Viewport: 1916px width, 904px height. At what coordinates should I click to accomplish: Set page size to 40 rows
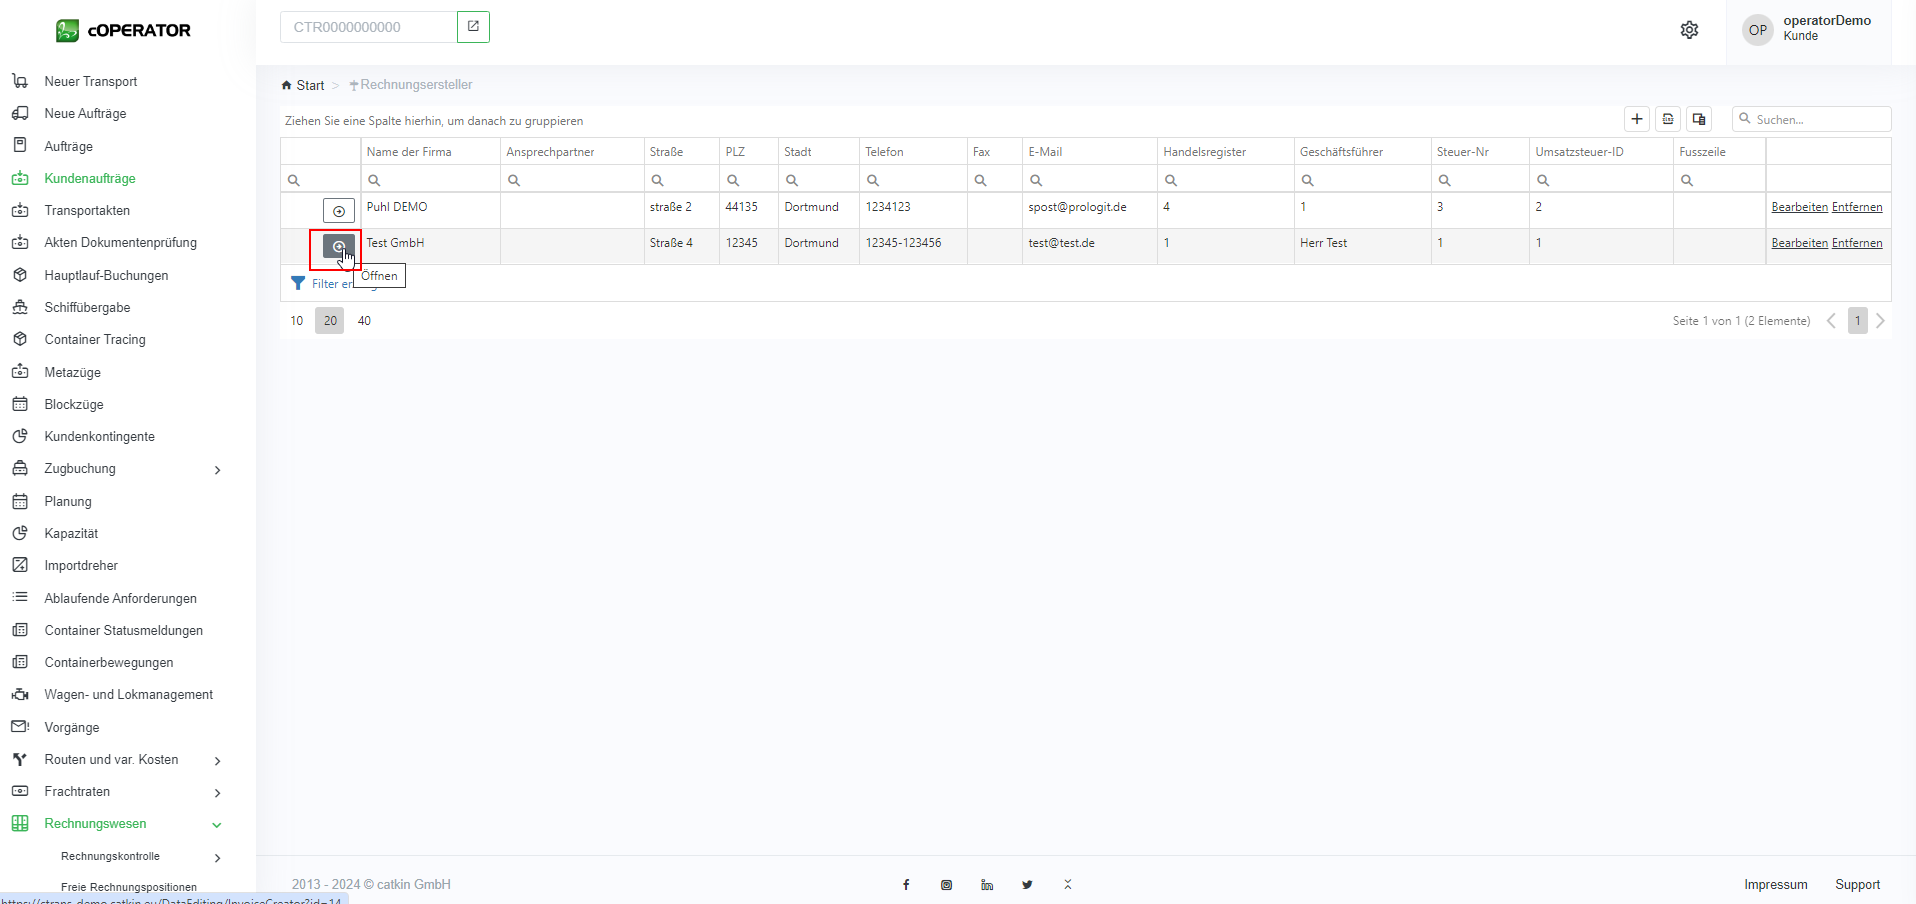click(364, 321)
